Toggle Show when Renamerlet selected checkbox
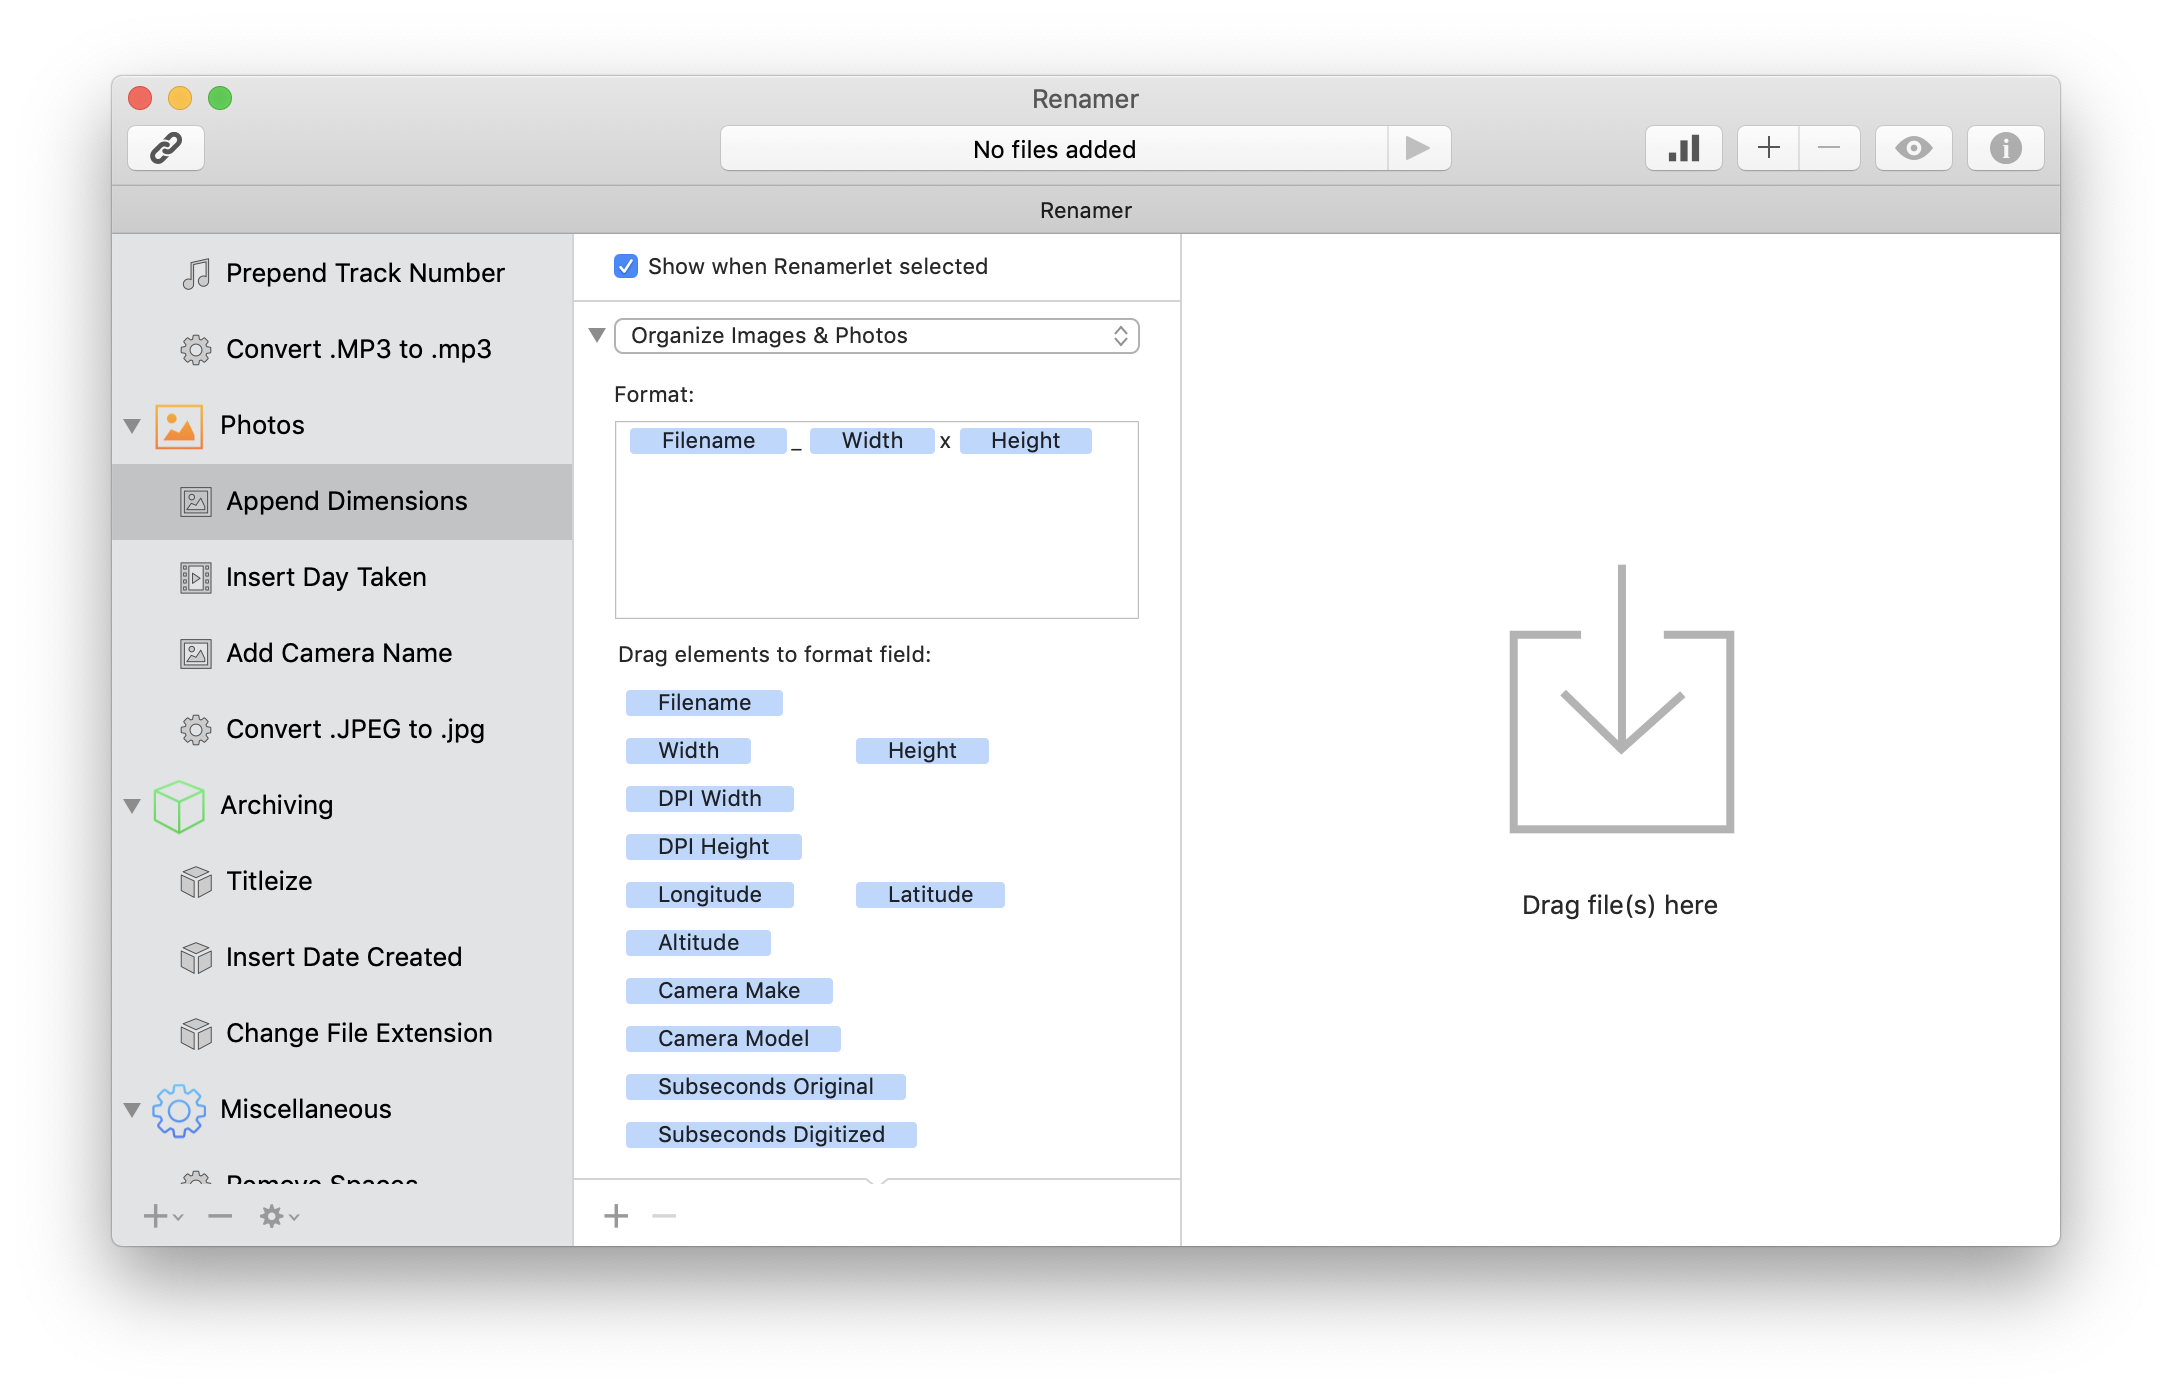The height and width of the screenshot is (1394, 2172). (x=625, y=264)
